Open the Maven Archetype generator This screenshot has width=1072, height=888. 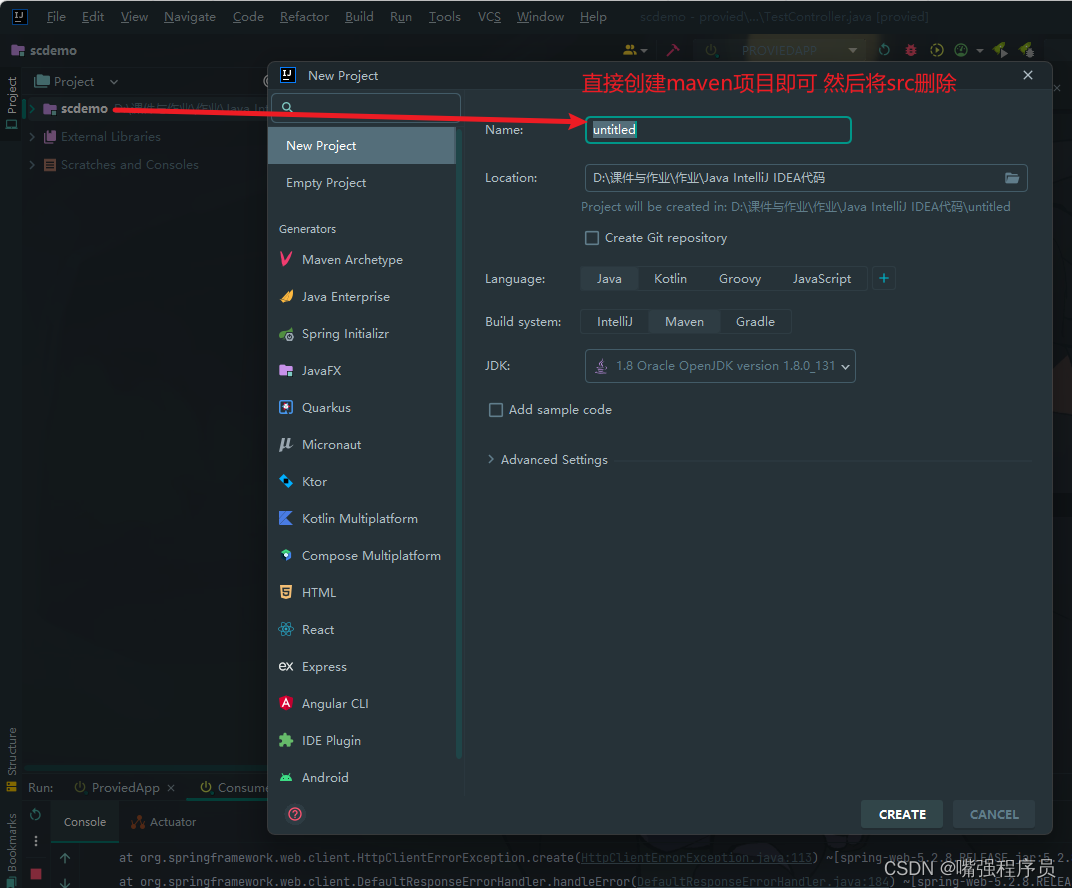[x=353, y=259]
